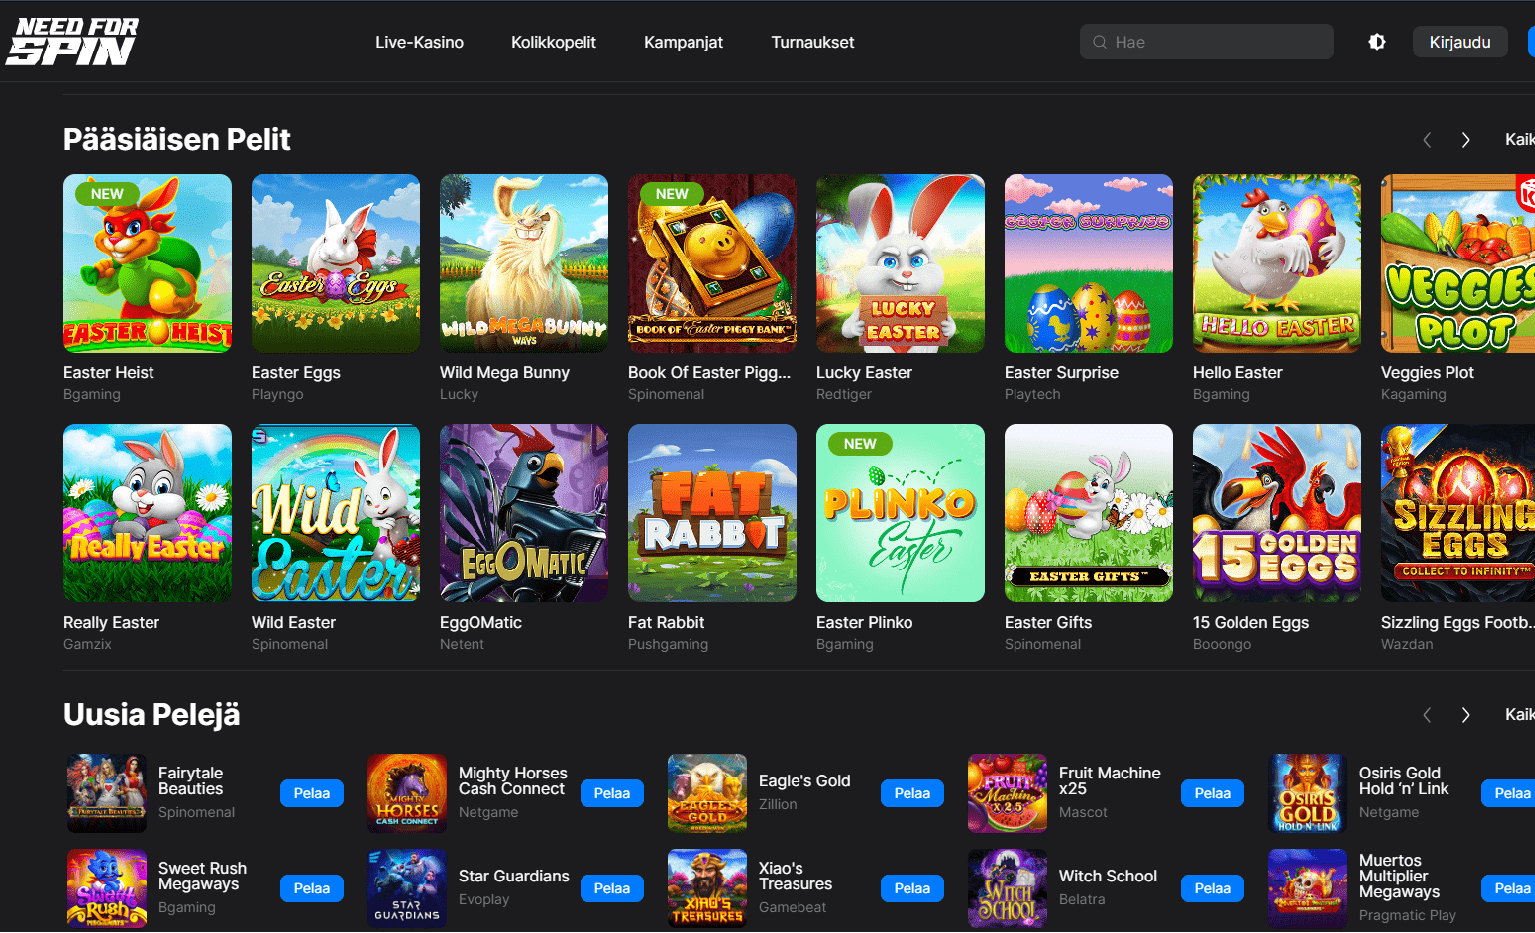Click the Uusia Pelejä heading
The width and height of the screenshot is (1535, 933).
[152, 714]
